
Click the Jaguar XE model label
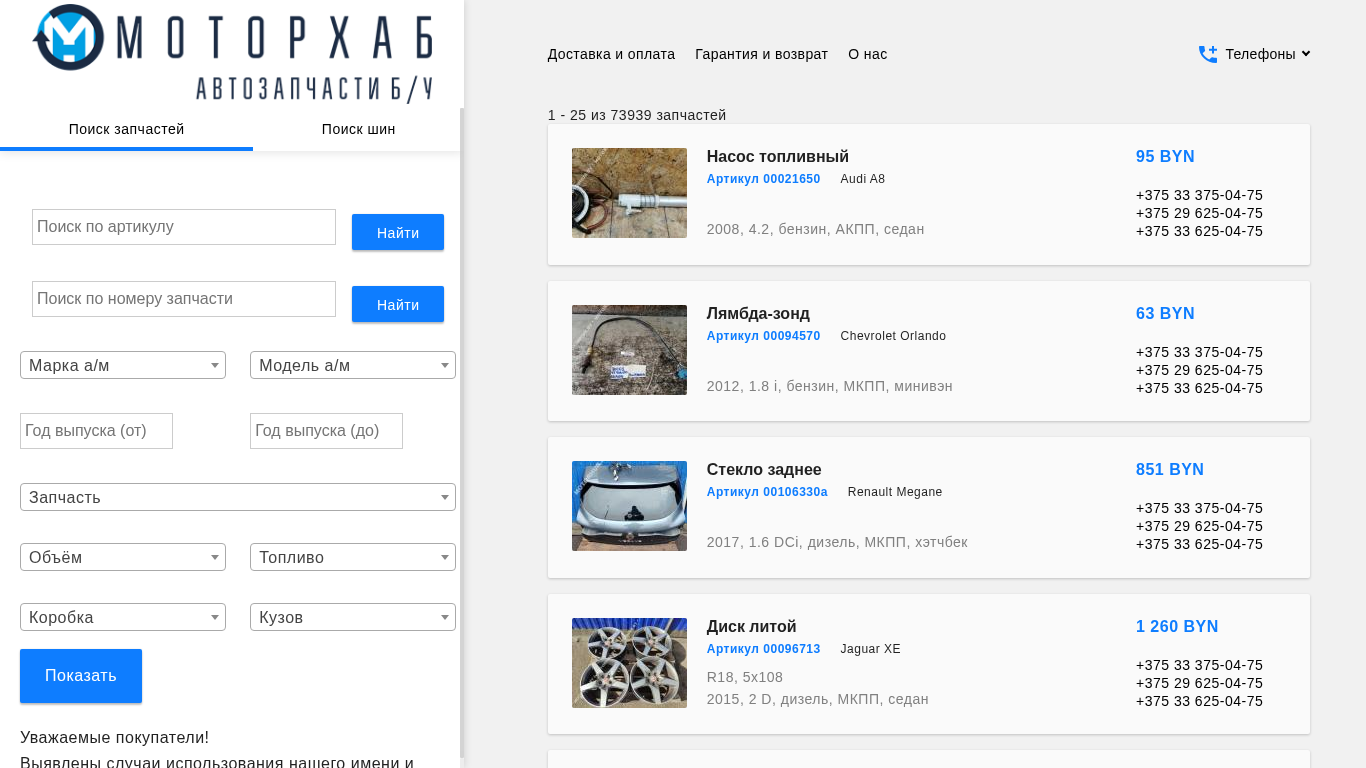click(x=870, y=649)
